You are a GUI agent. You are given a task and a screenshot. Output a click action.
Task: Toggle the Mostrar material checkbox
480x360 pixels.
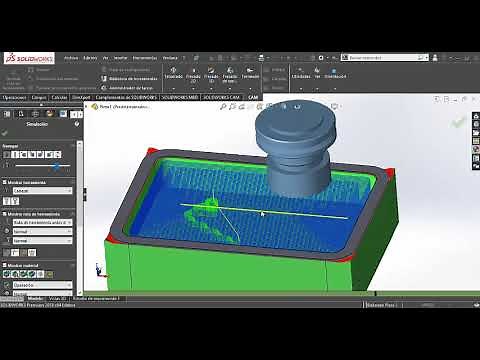[x=5, y=265]
